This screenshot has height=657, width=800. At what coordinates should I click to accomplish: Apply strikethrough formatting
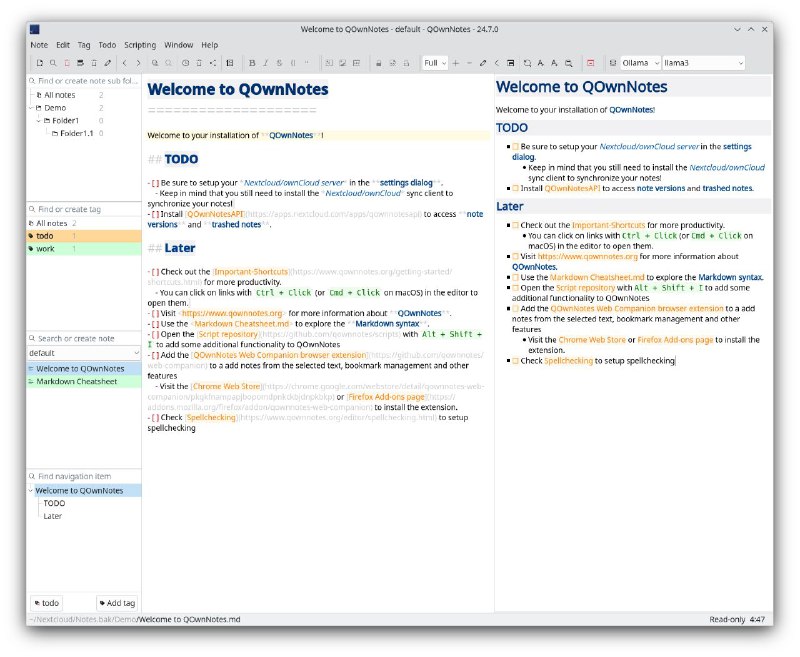click(278, 62)
